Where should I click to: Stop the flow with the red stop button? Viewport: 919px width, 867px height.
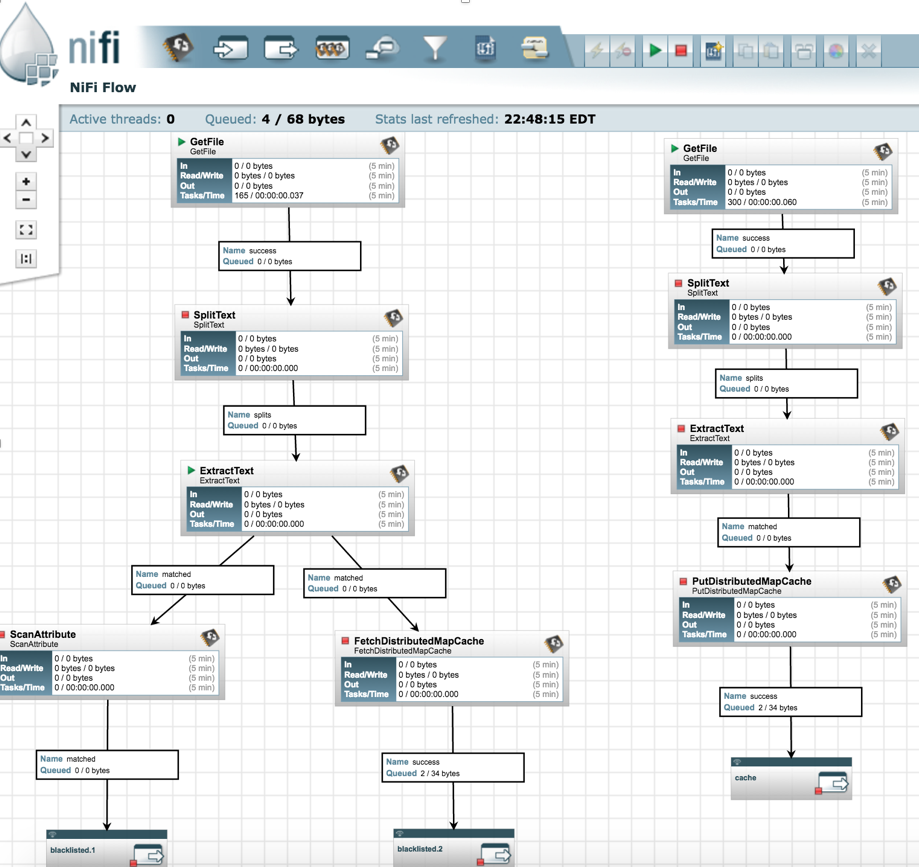click(682, 51)
